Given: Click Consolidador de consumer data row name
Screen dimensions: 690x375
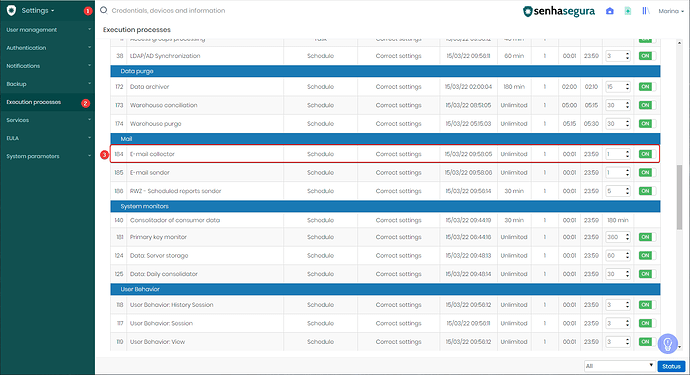Looking at the screenshot, I should coord(175,220).
